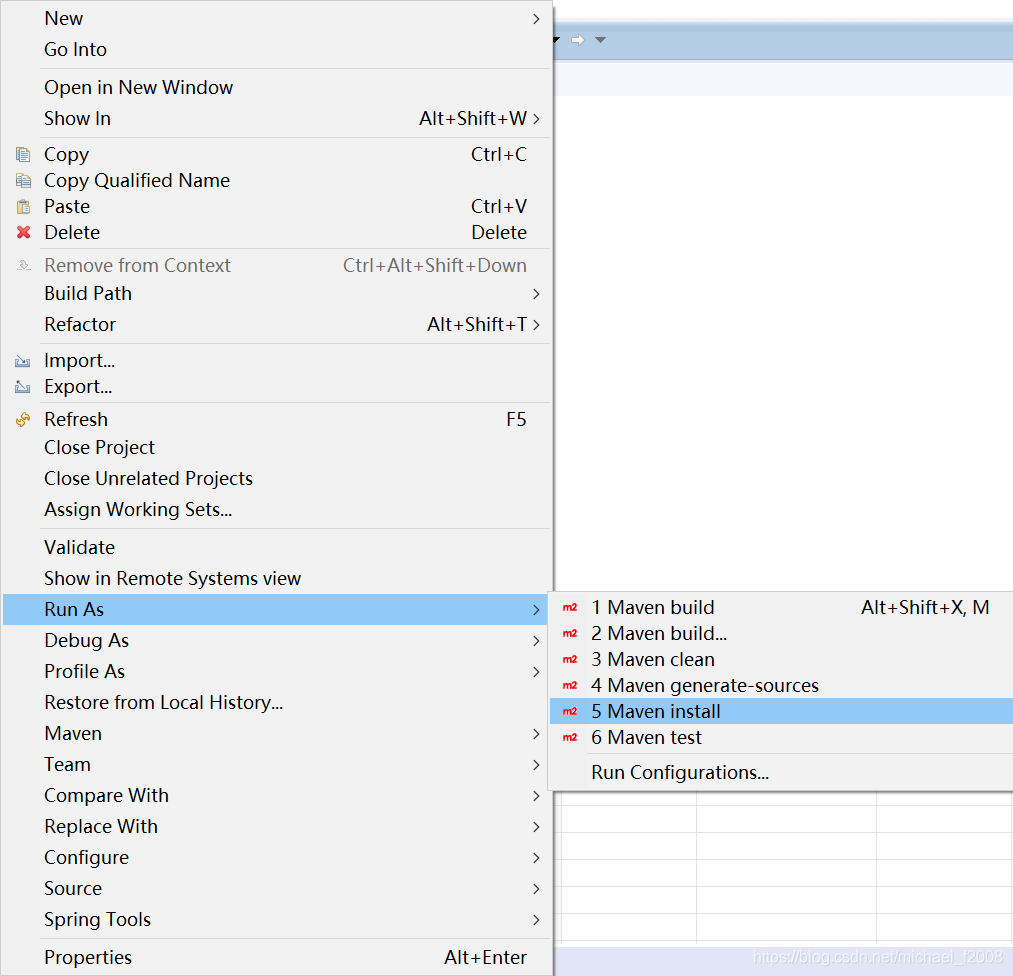This screenshot has width=1013, height=976.
Task: Open Run Configurations... dialog
Action: pos(781,773)
